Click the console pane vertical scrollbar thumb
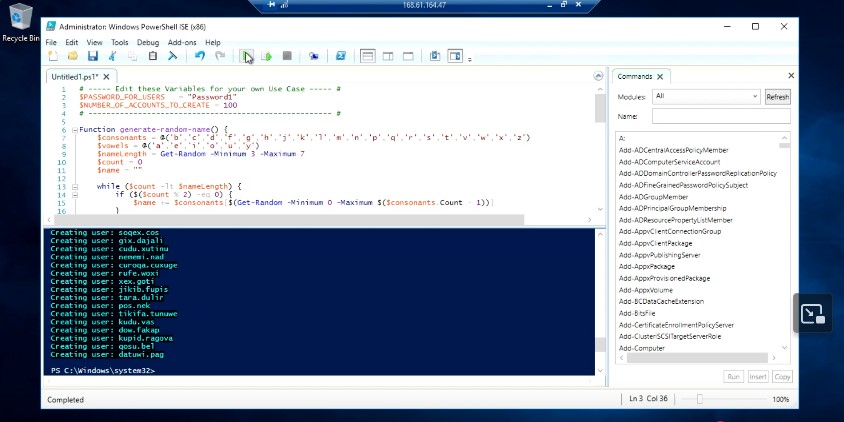This screenshot has height=422, width=844. (x=600, y=344)
